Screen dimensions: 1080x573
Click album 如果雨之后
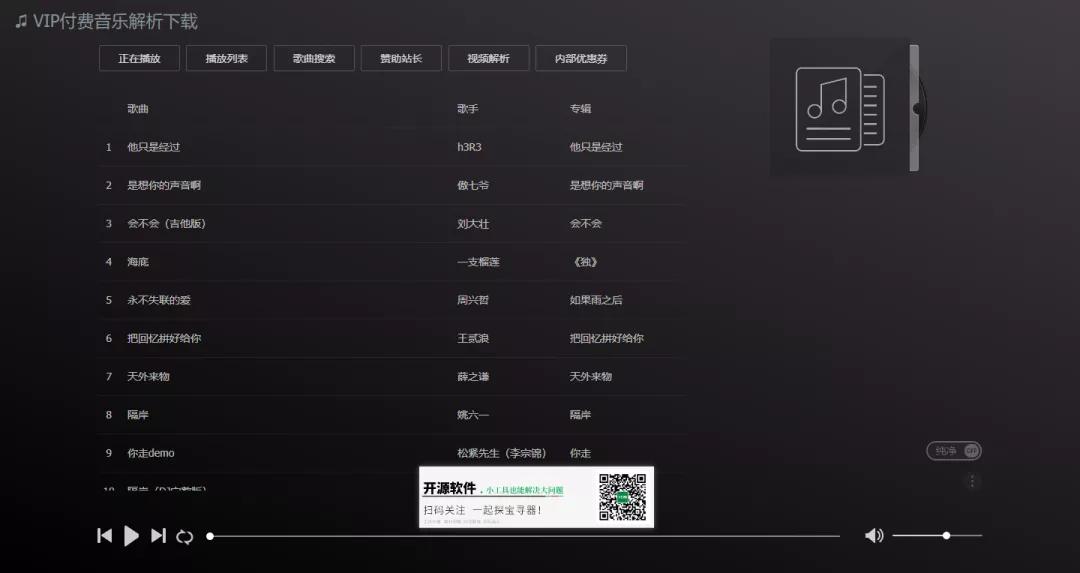(596, 300)
